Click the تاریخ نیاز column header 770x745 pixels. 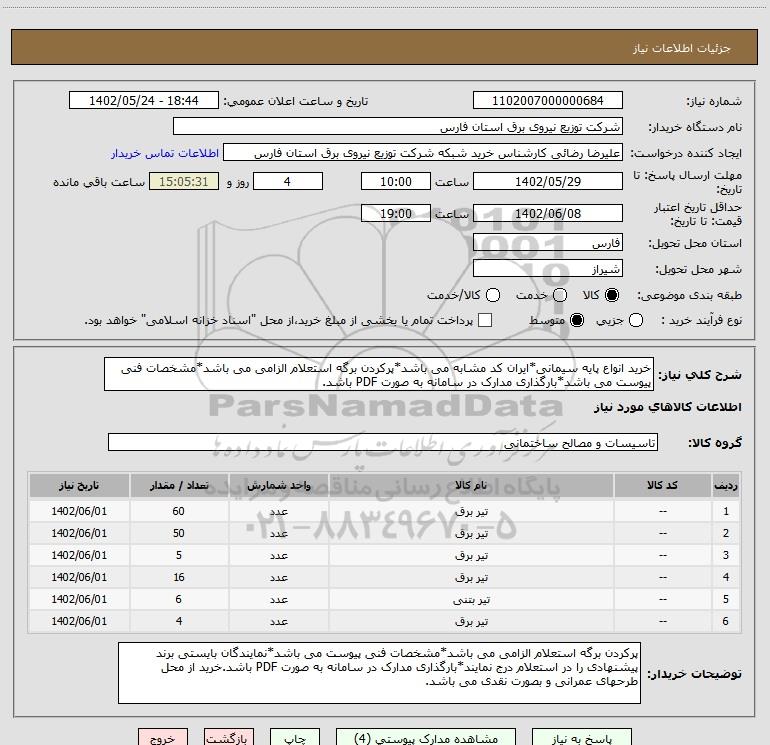(x=79, y=485)
